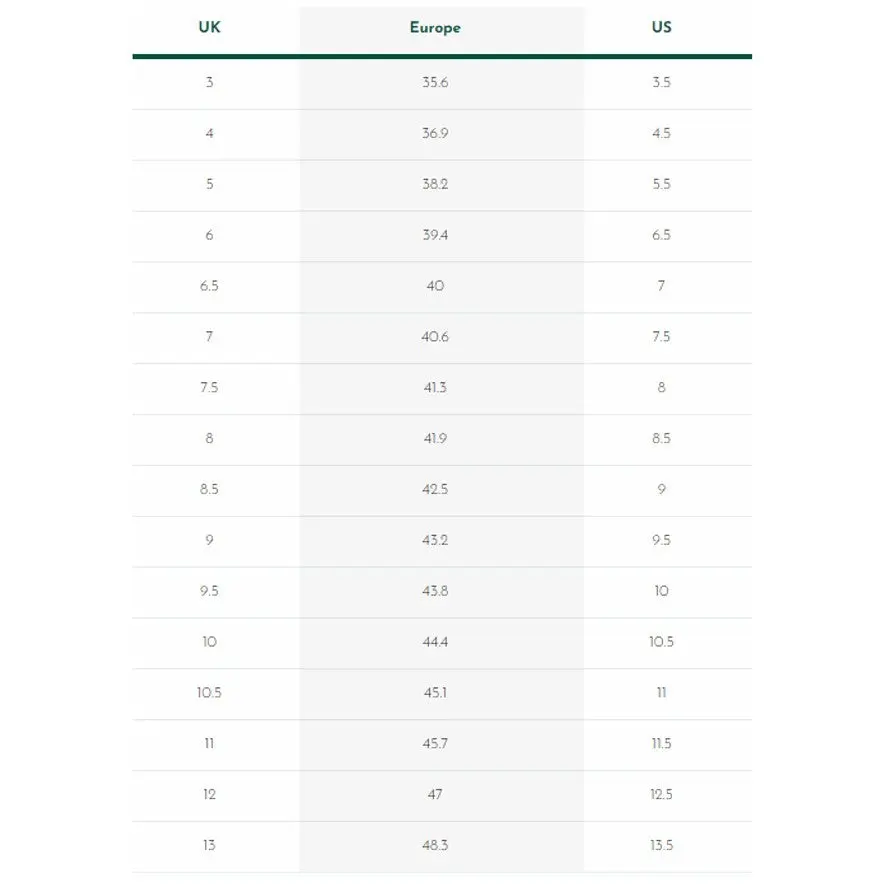
Task: Select Europe size 35.6 cell
Action: 435,83
